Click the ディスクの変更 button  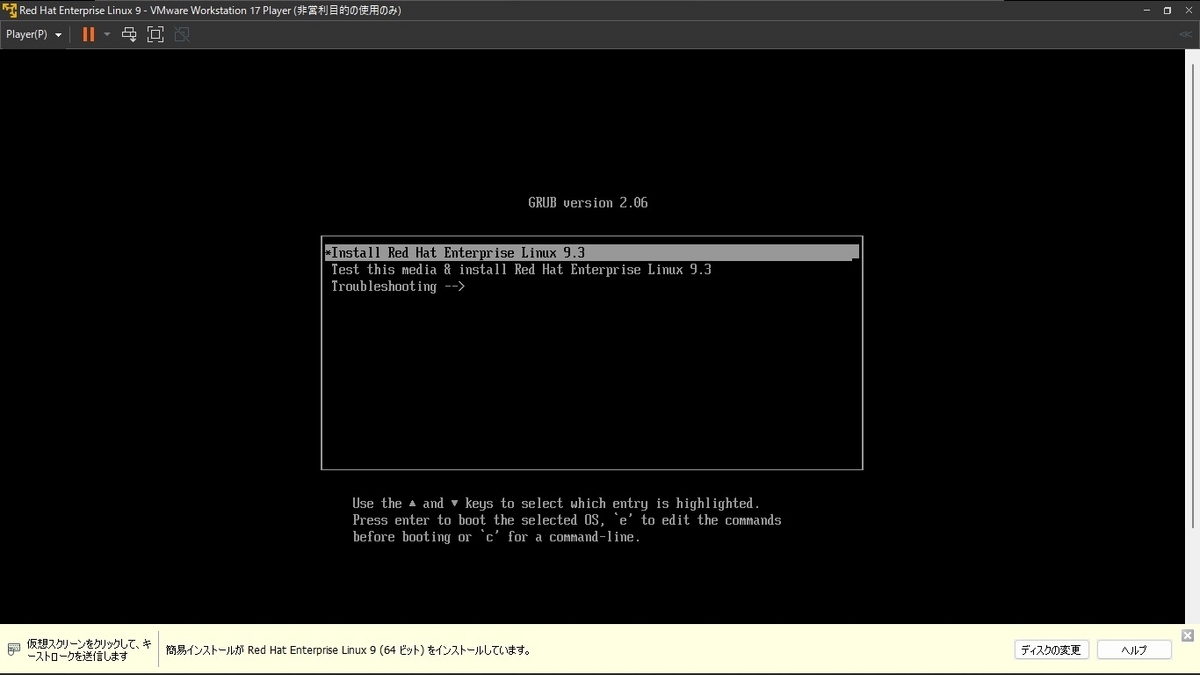(1050, 650)
